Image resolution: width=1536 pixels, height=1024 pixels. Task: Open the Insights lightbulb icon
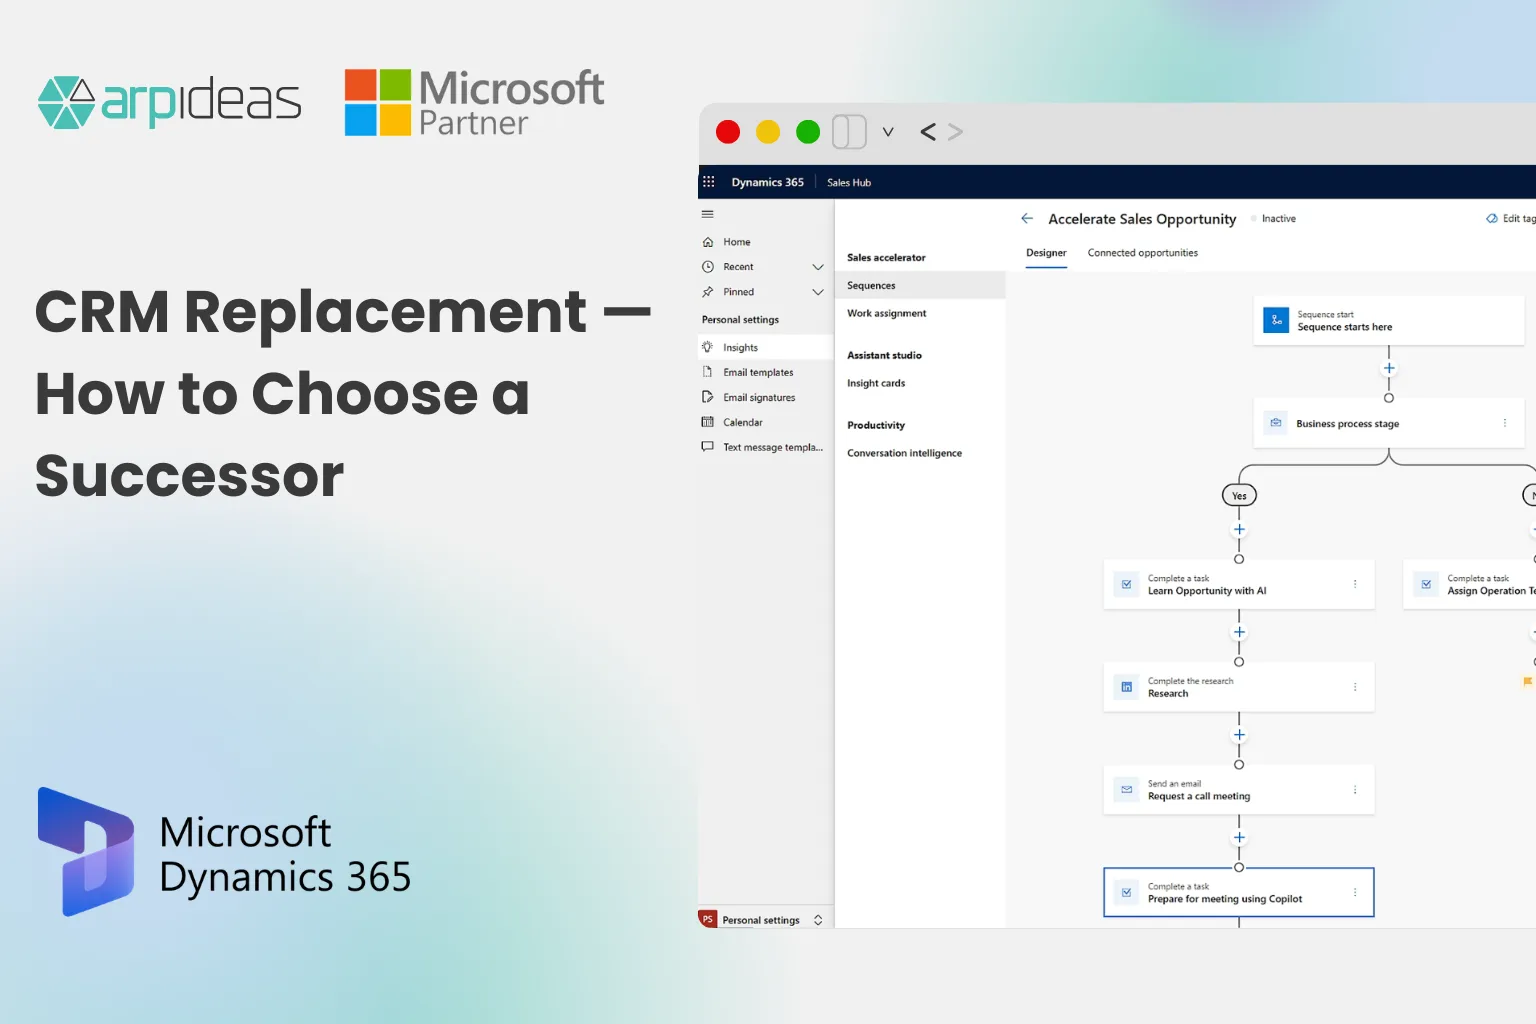tap(708, 347)
